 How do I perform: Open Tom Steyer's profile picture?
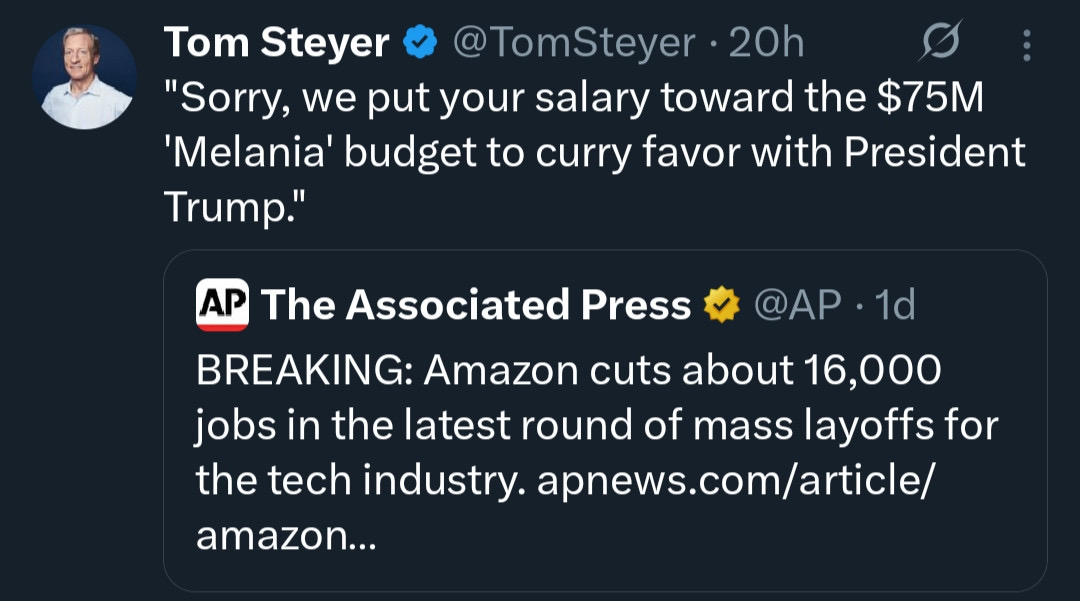coord(84,78)
